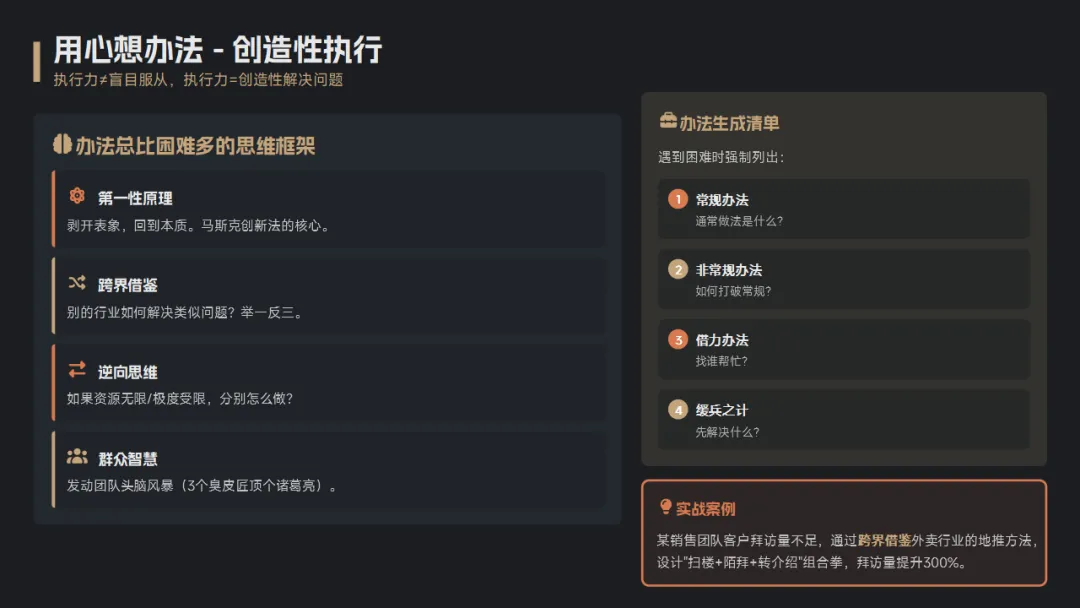Select the 借力办法 list card

tap(844, 350)
